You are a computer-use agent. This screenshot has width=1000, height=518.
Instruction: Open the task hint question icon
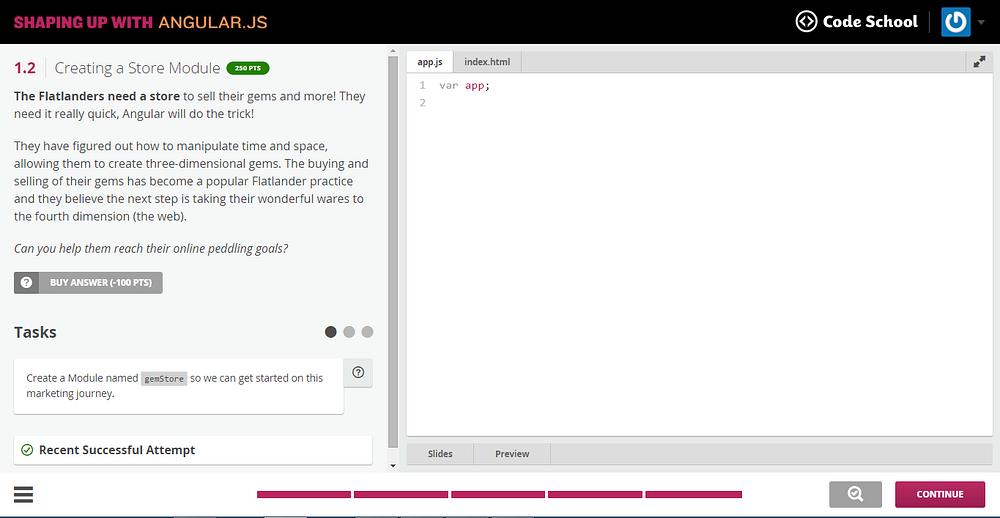coord(358,373)
